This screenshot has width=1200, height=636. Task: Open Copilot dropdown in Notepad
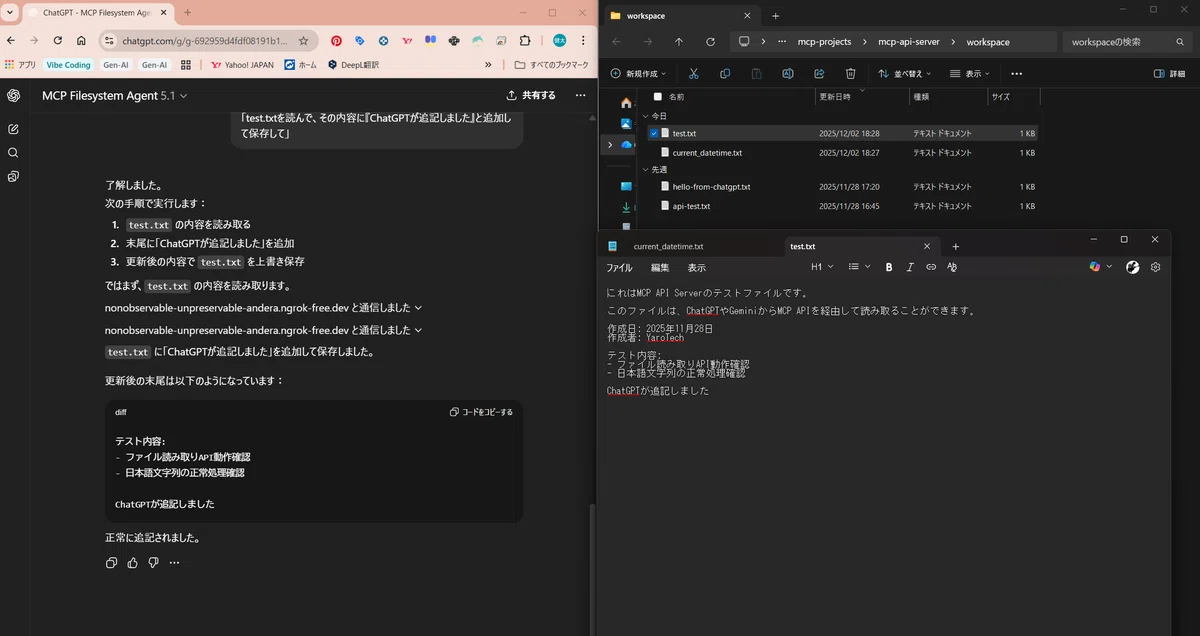(1101, 267)
